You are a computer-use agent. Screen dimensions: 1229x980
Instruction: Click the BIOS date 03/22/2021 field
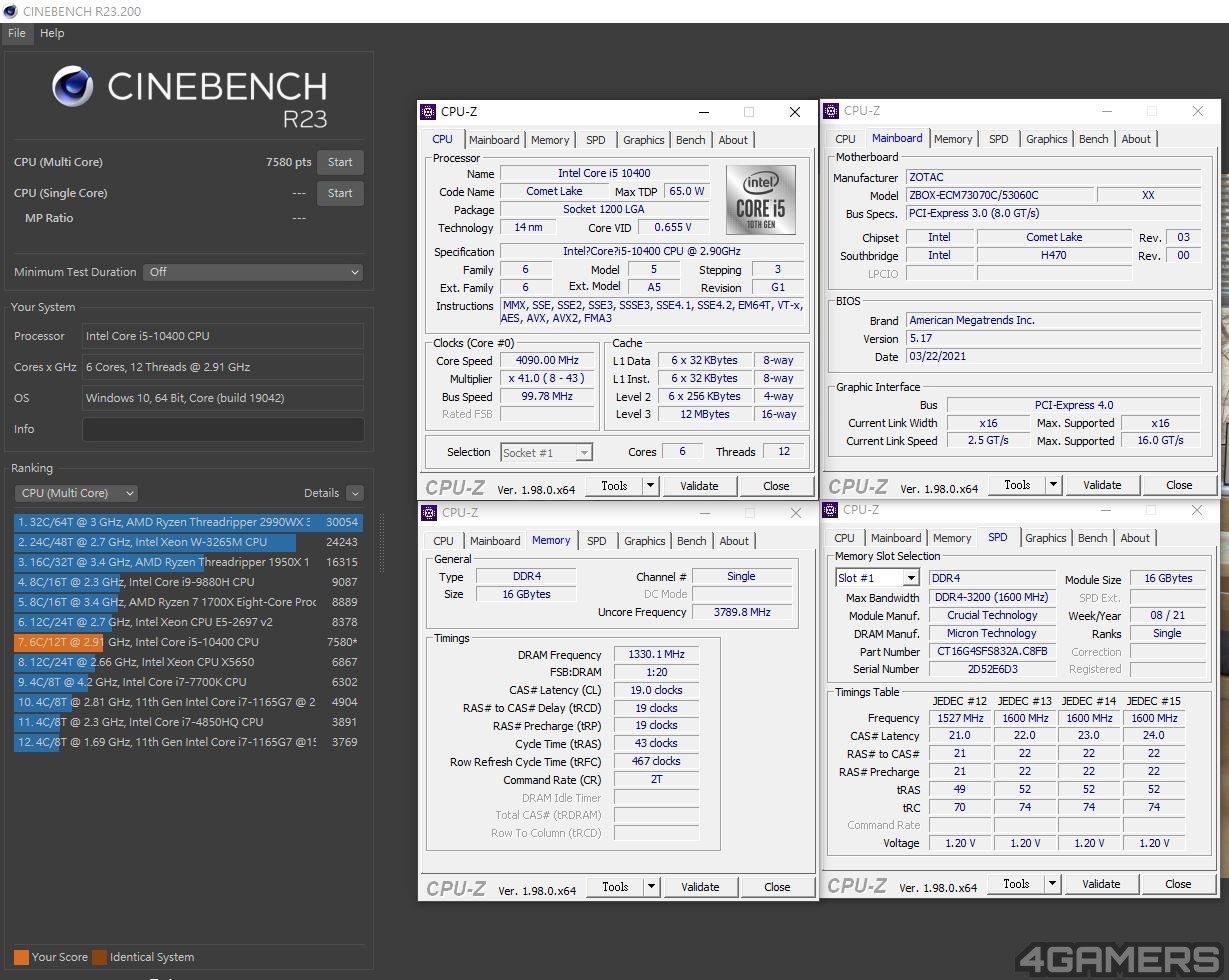(1054, 356)
